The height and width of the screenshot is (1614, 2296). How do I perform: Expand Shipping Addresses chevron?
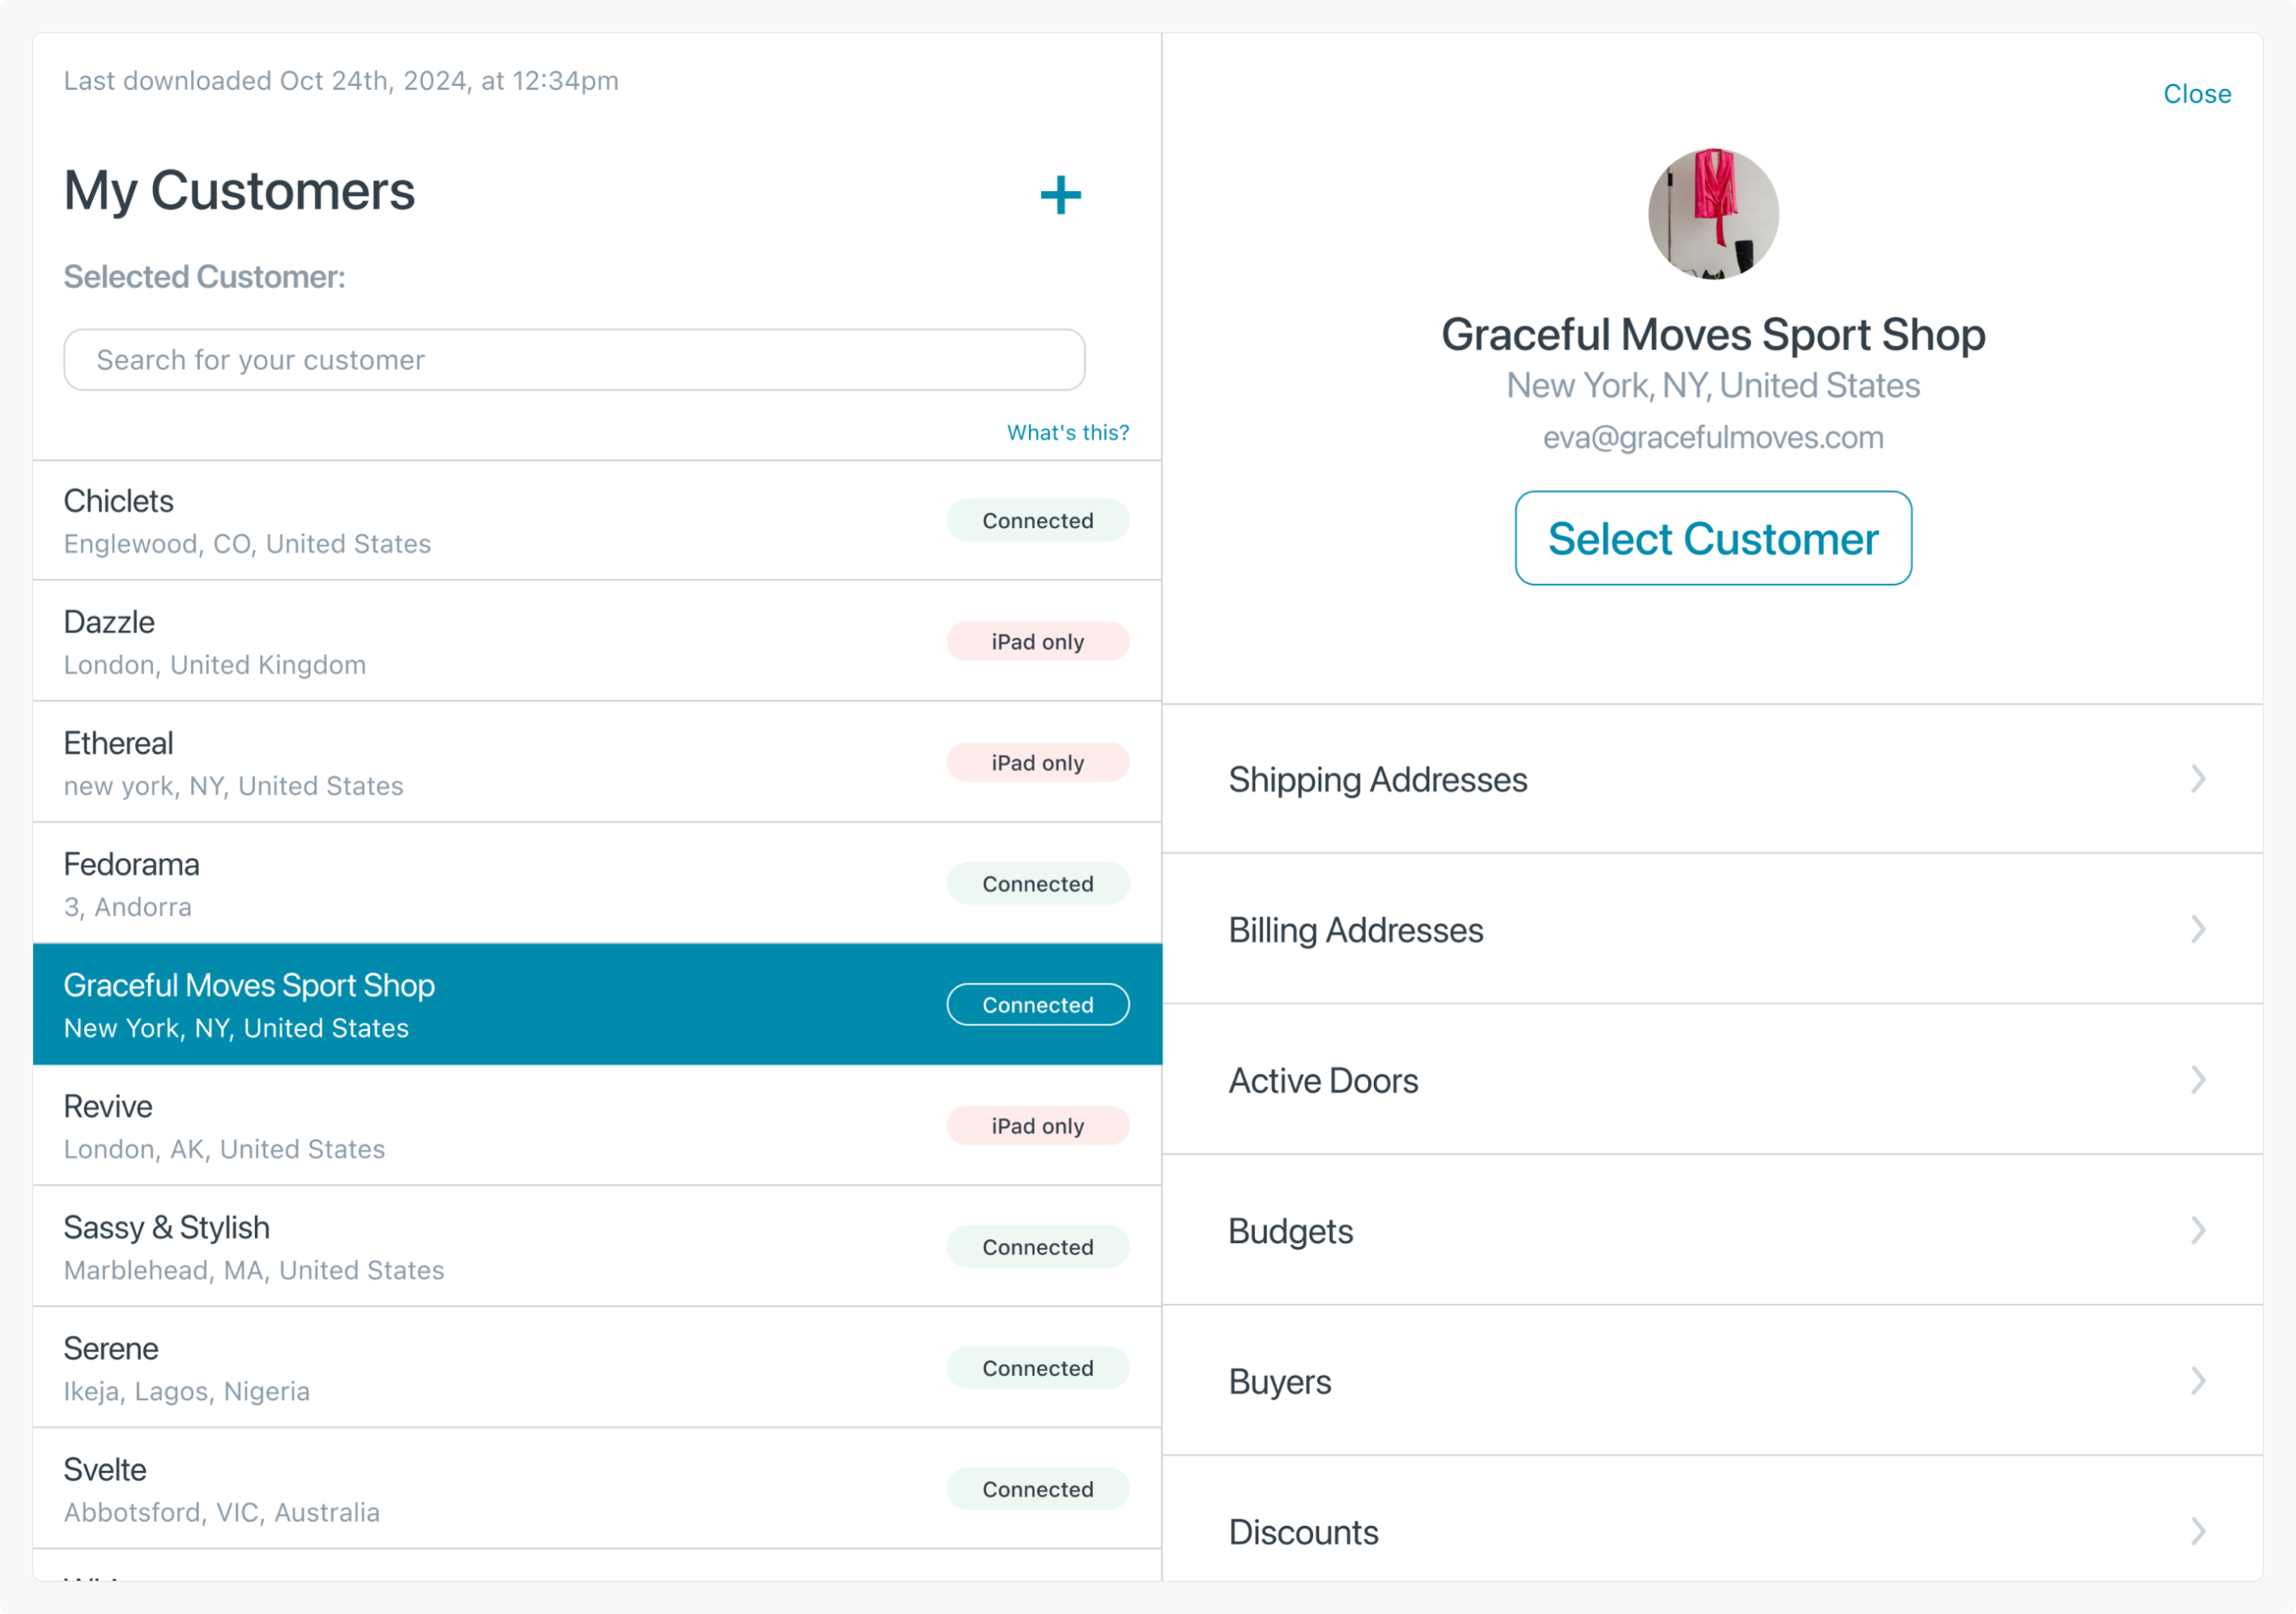click(x=2197, y=779)
